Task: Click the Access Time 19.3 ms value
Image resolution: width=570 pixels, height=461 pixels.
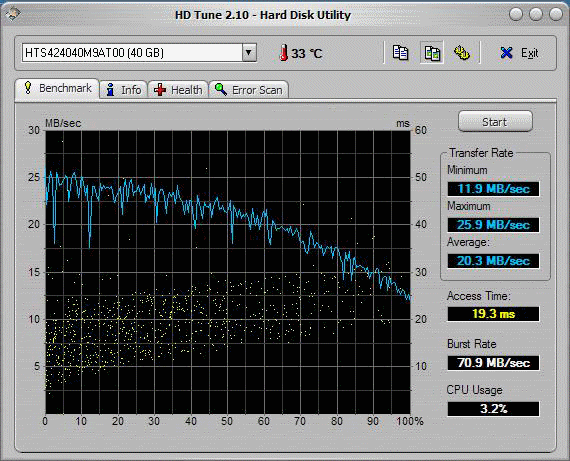Action: [x=493, y=313]
